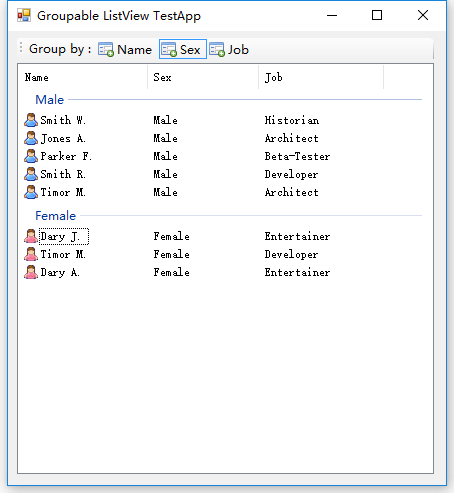
Task: Enable the Group by Name toggle
Action: (x=125, y=49)
